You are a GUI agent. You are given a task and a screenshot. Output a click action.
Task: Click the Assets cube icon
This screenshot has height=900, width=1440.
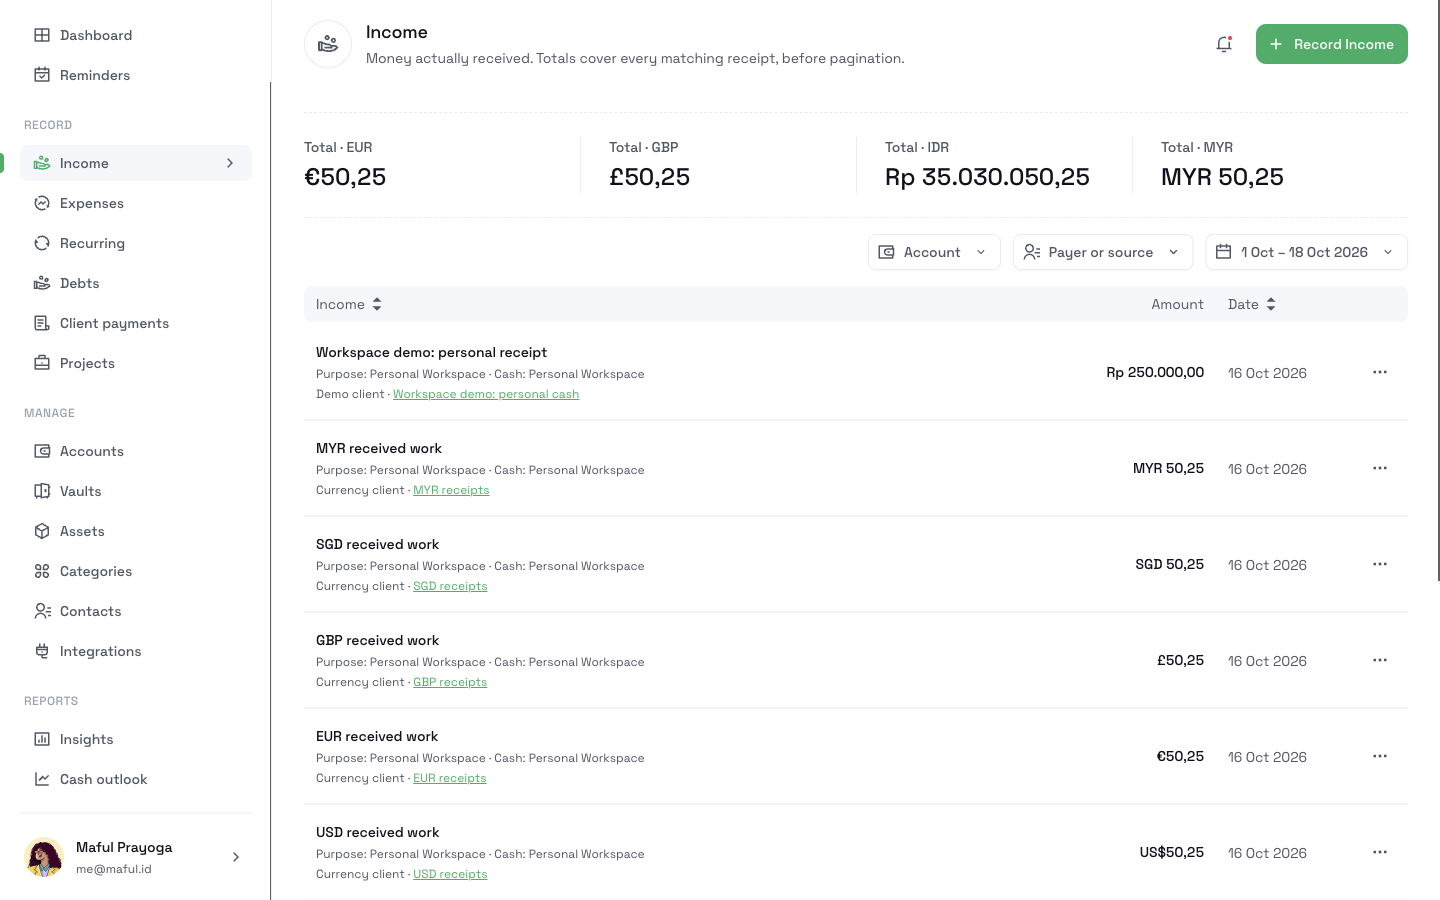click(42, 531)
